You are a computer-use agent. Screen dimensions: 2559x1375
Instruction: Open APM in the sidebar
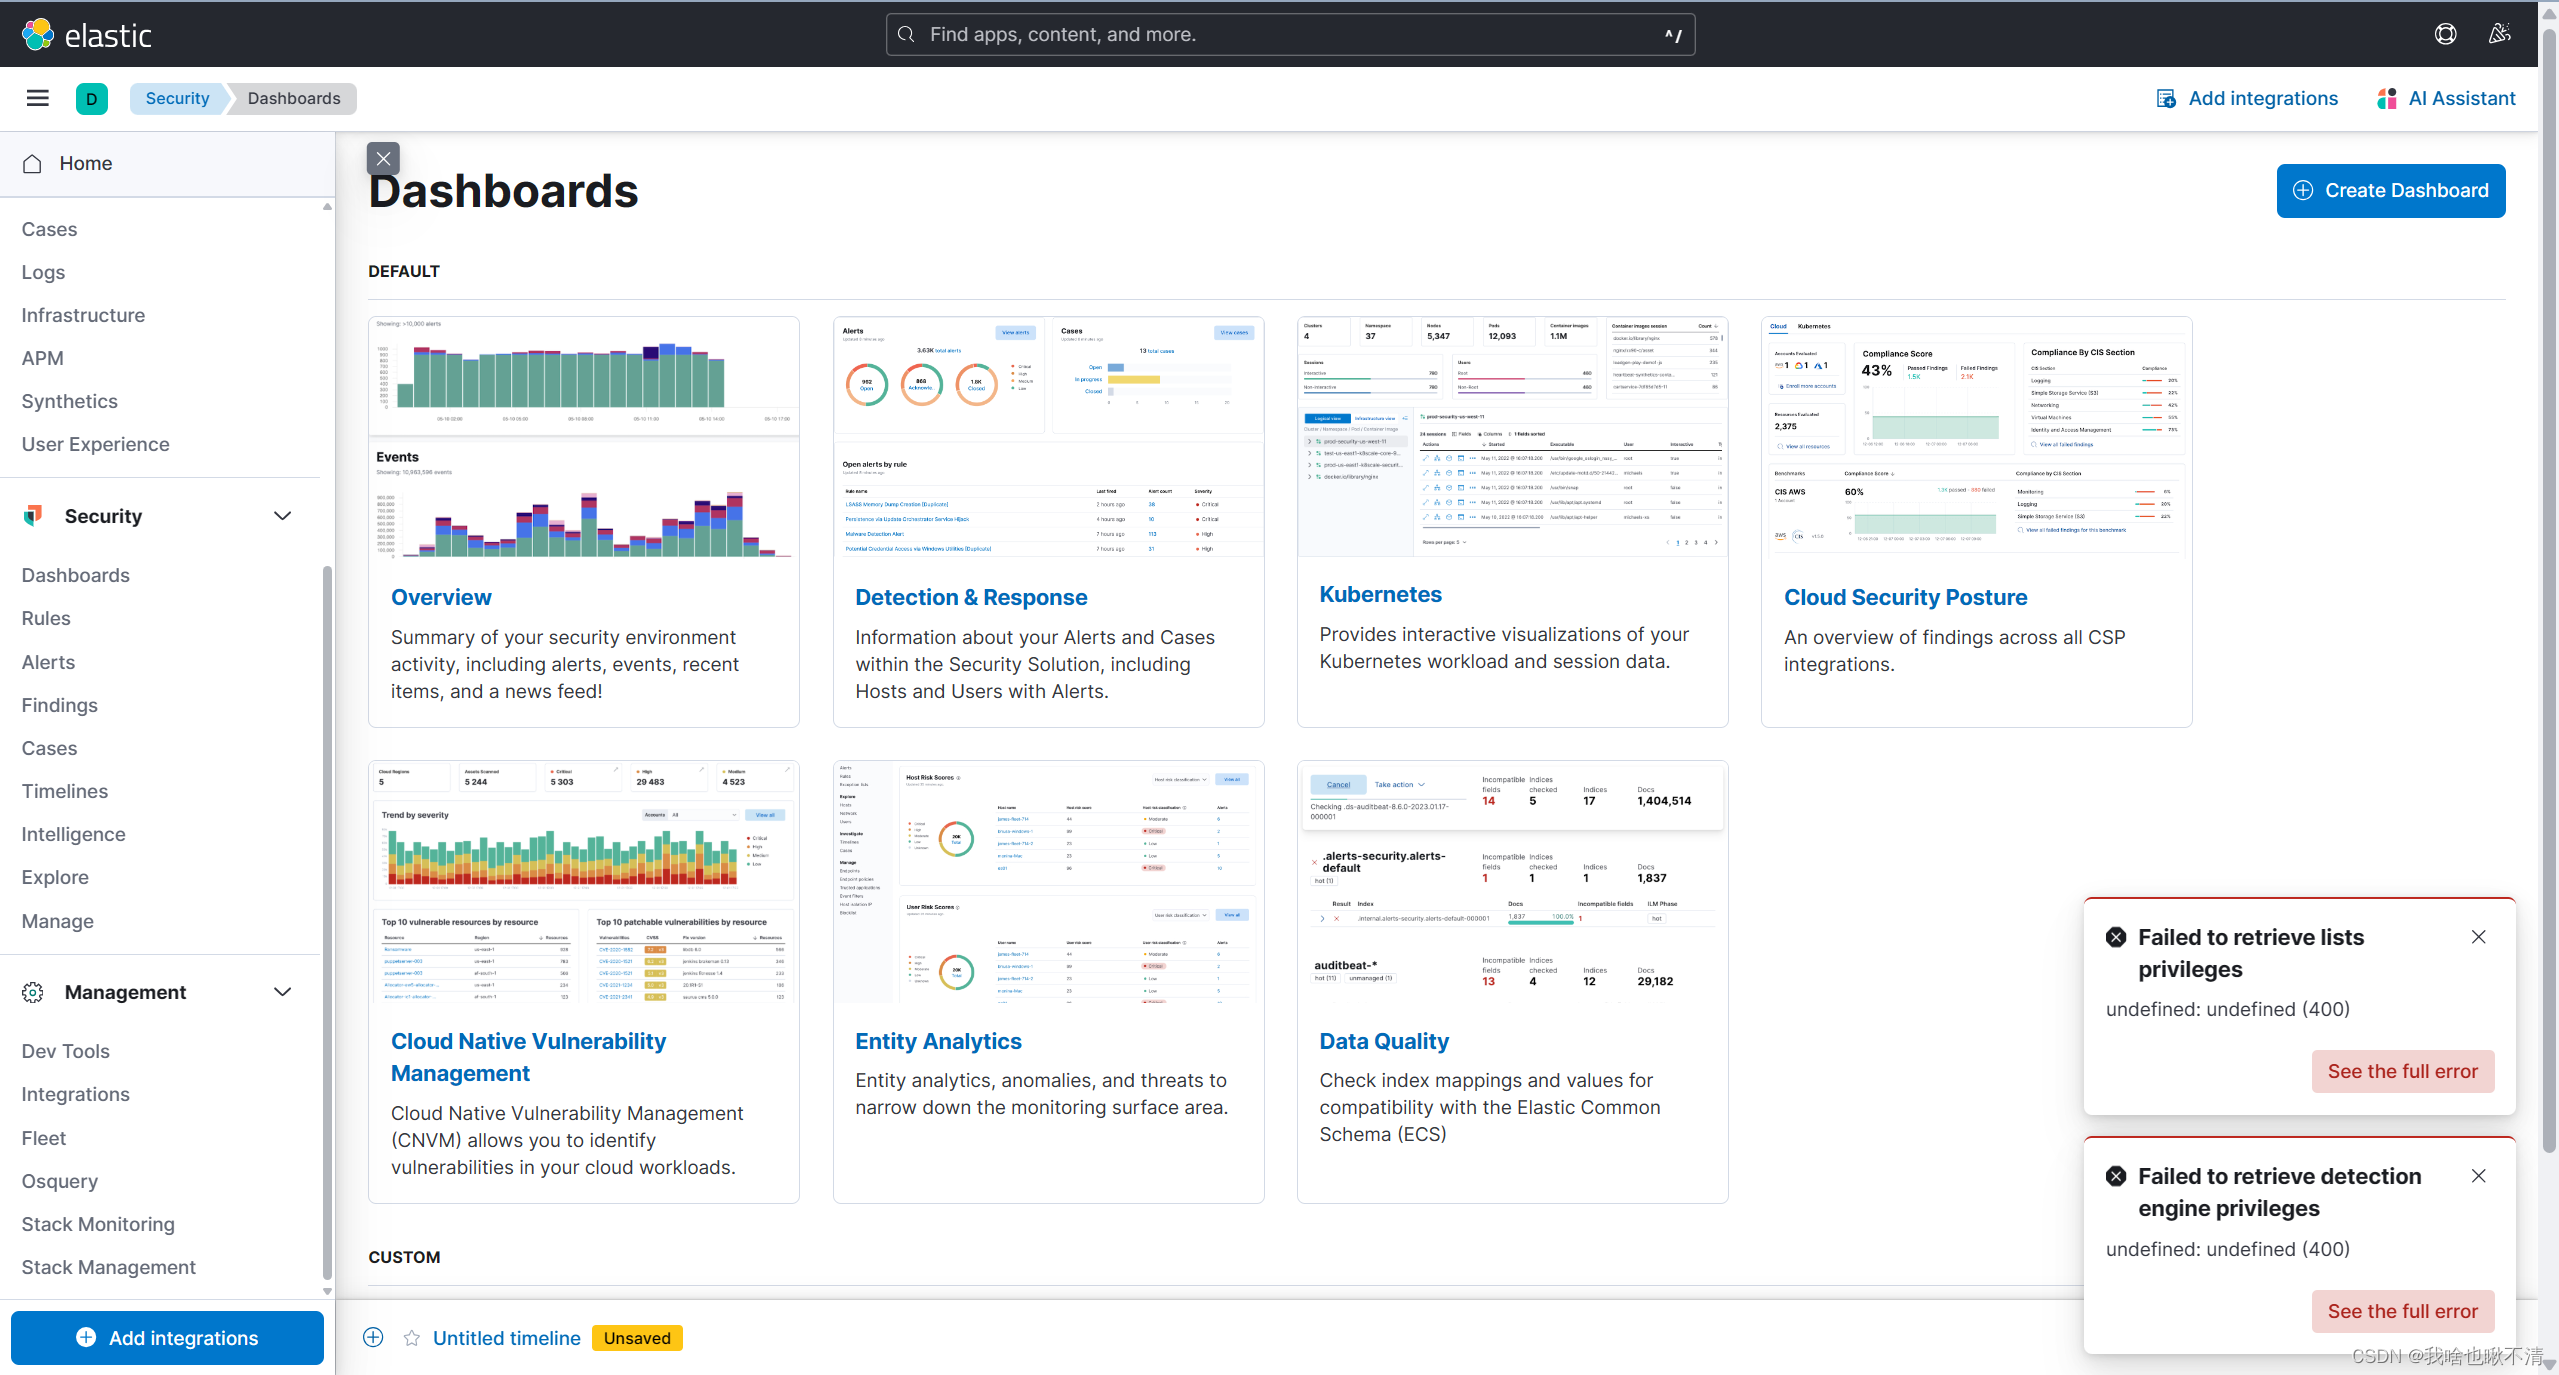42,358
